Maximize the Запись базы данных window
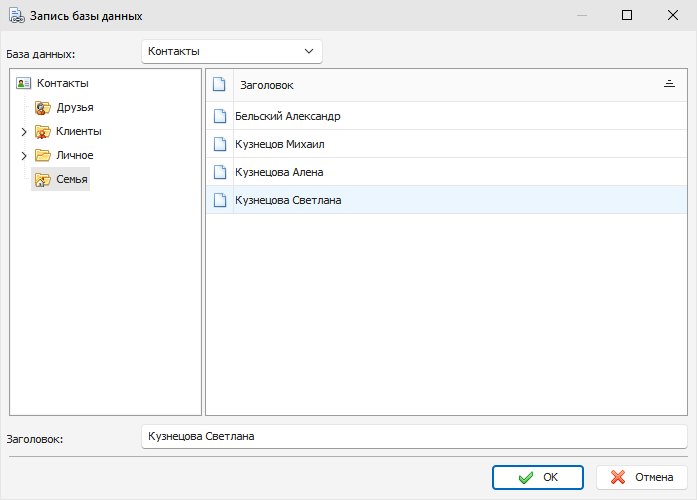Image resolution: width=697 pixels, height=500 pixels. click(627, 15)
